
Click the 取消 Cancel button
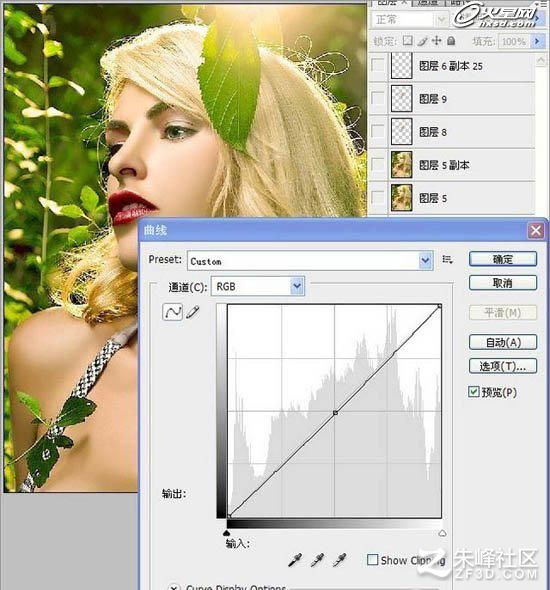503,283
